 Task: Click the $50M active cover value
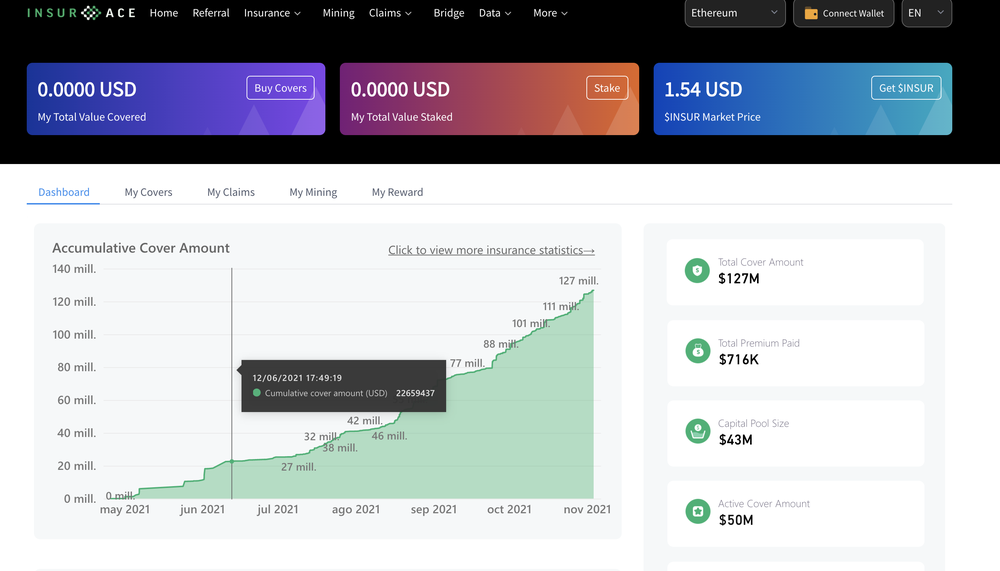736,520
